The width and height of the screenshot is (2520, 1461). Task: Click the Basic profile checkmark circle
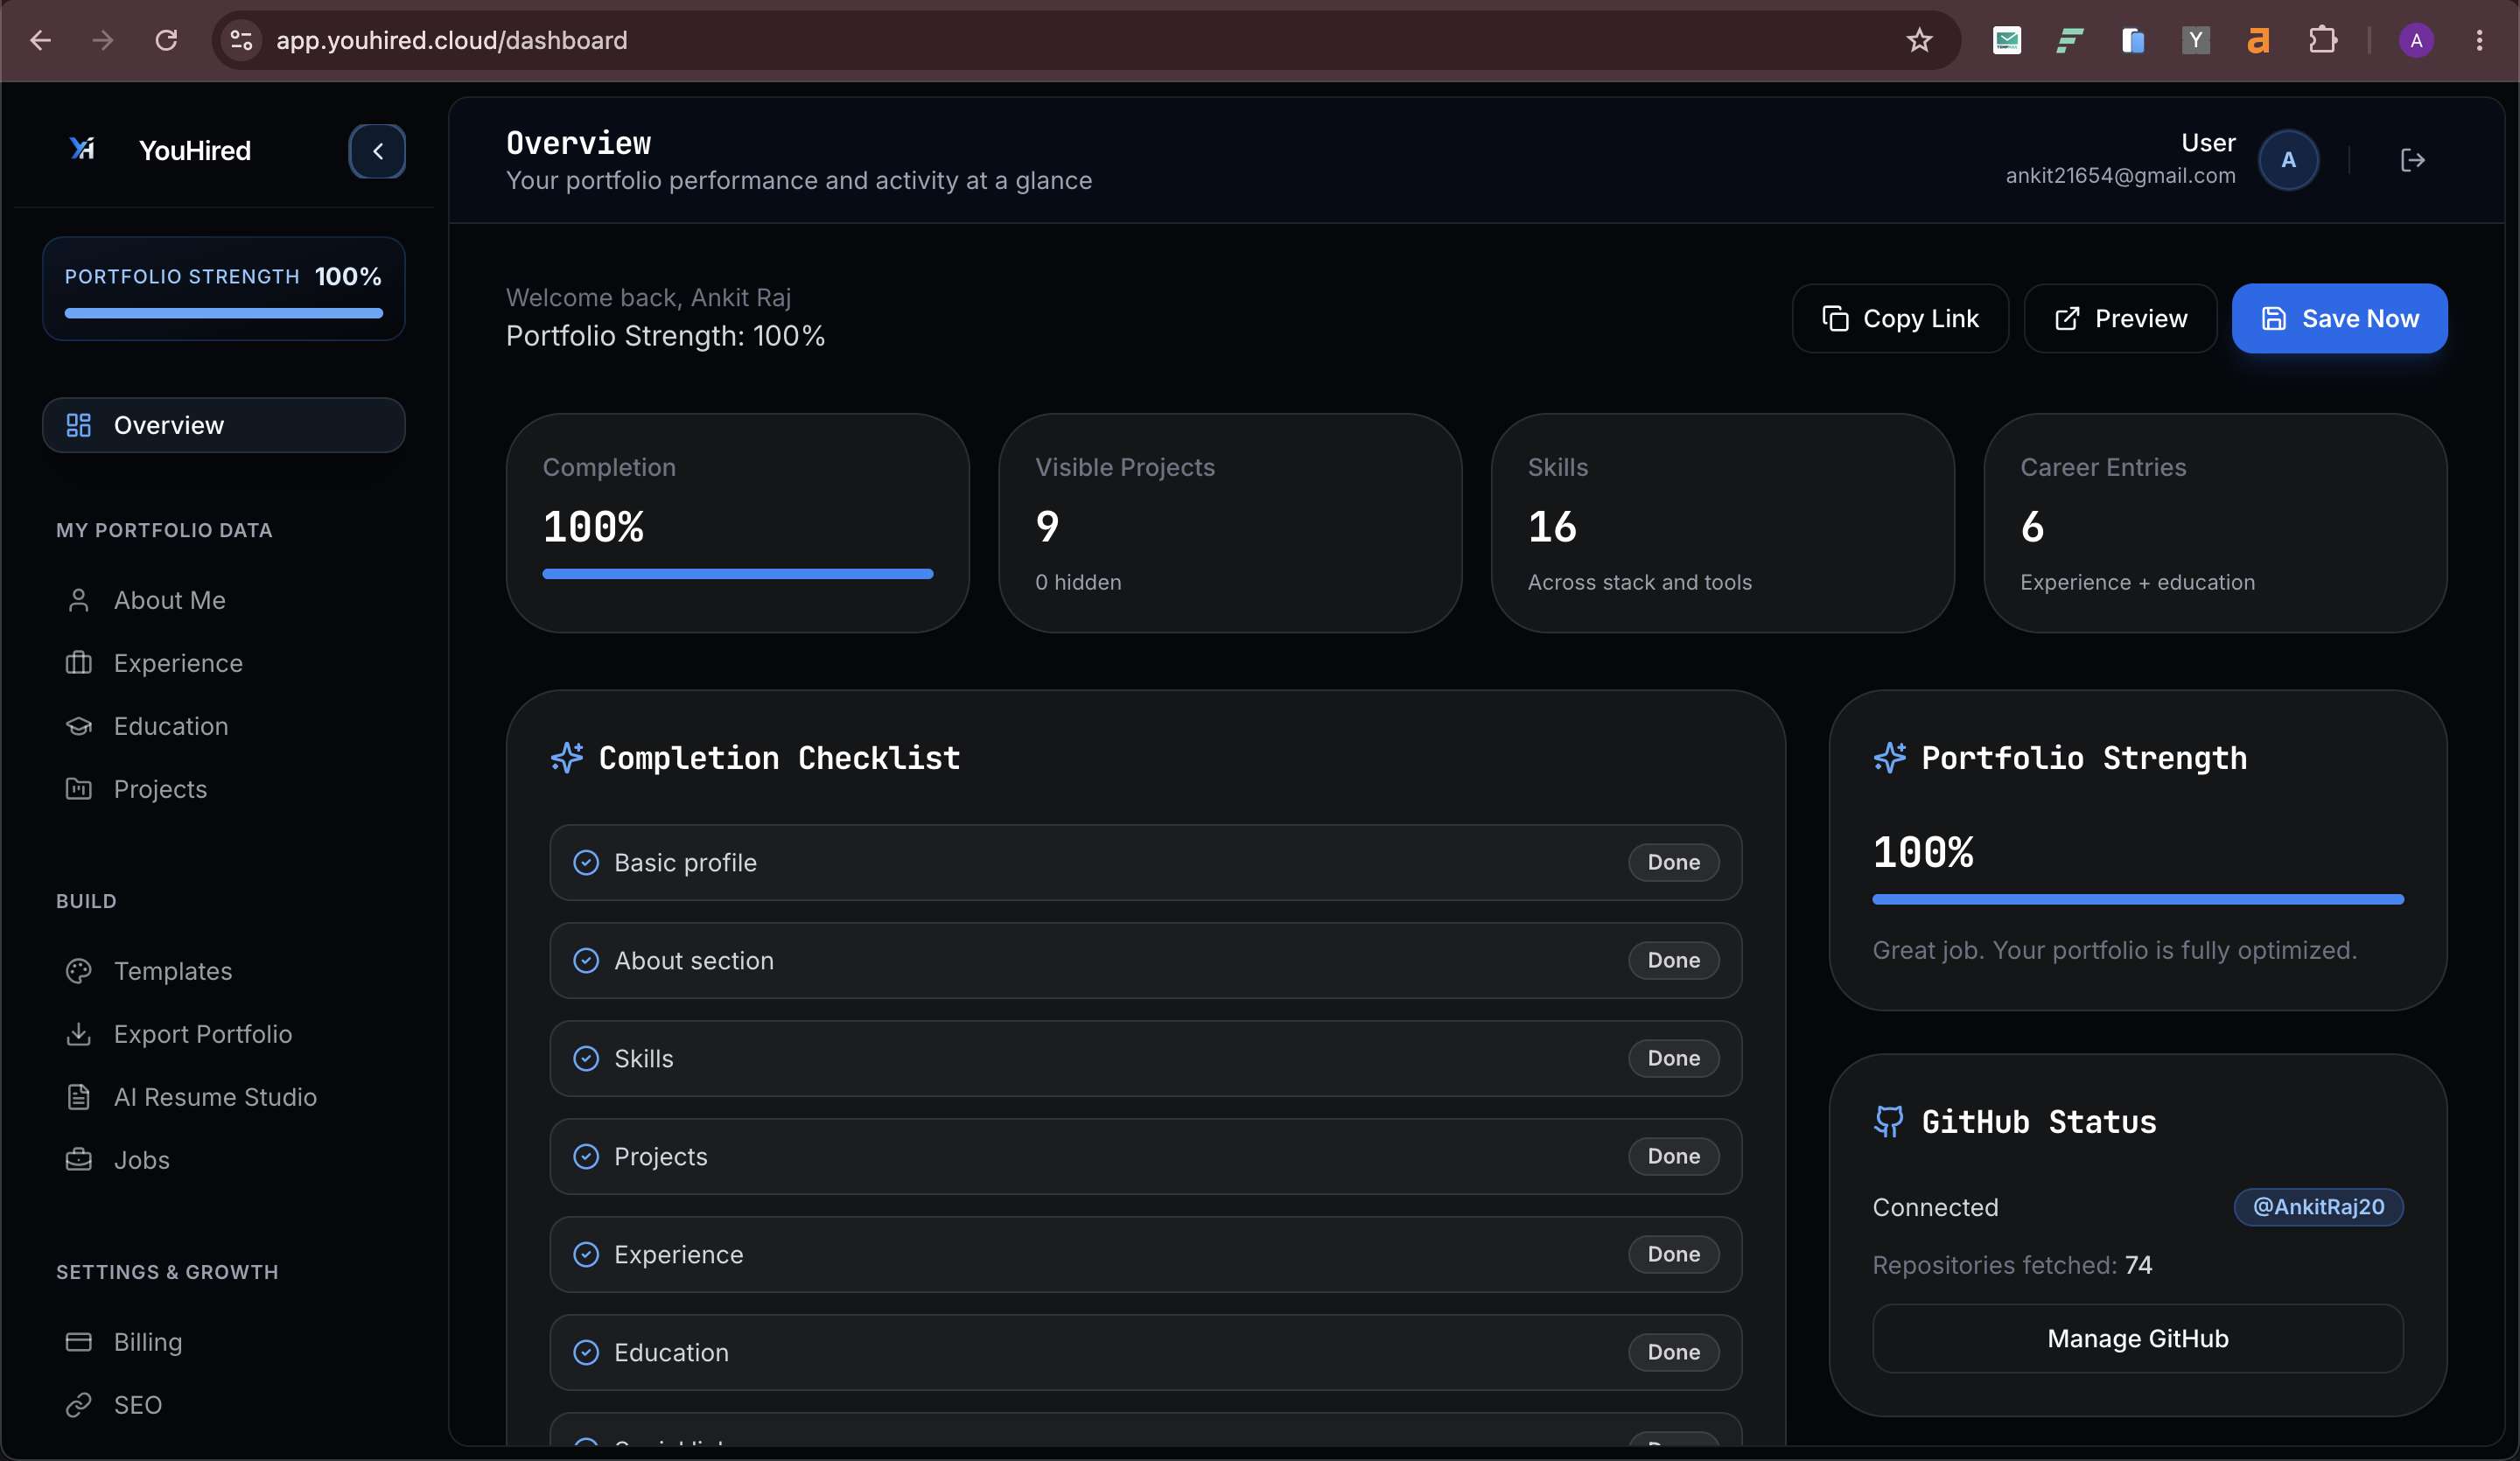[x=586, y=862]
